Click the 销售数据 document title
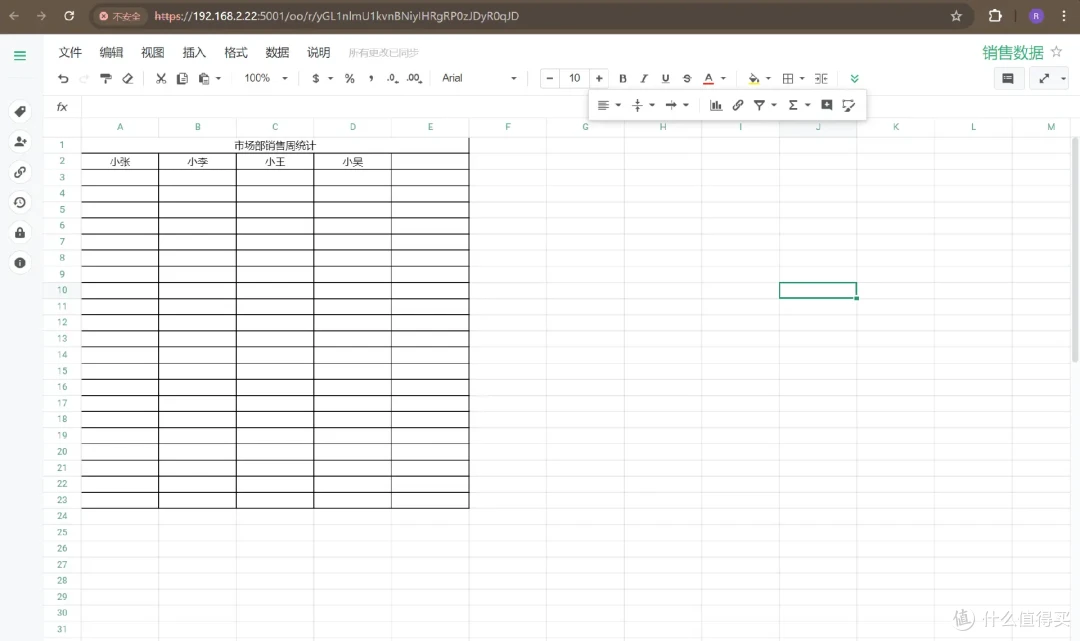This screenshot has height=641, width=1080. coord(1012,52)
